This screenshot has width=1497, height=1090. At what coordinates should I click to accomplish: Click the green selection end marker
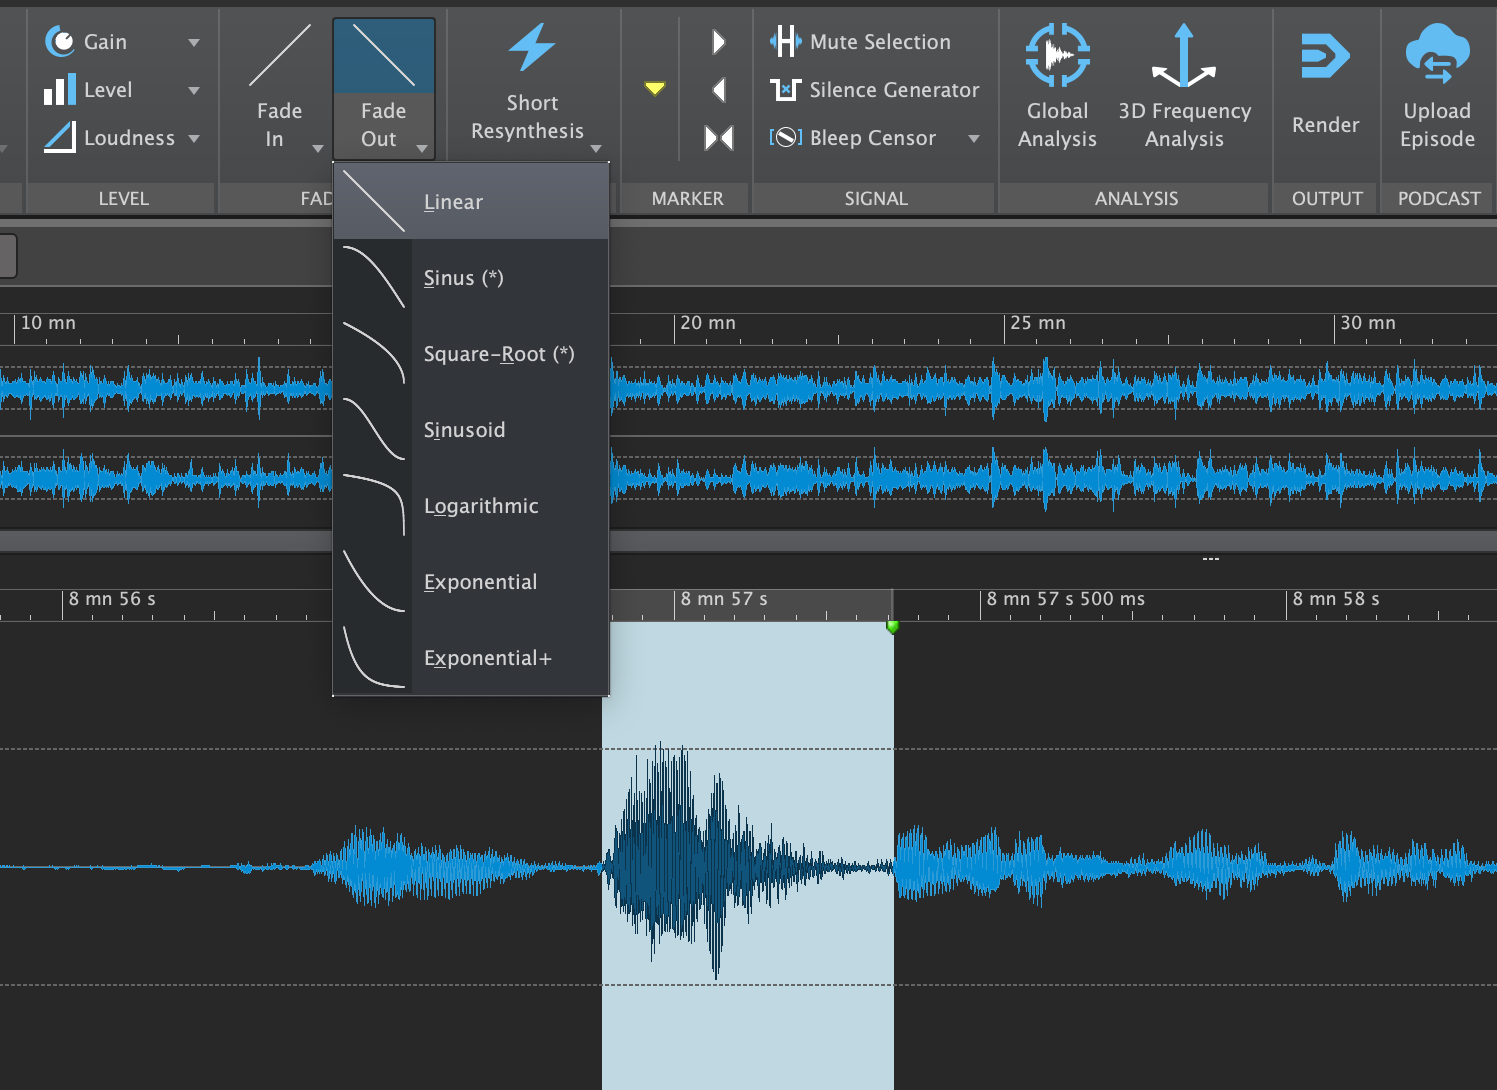[892, 626]
